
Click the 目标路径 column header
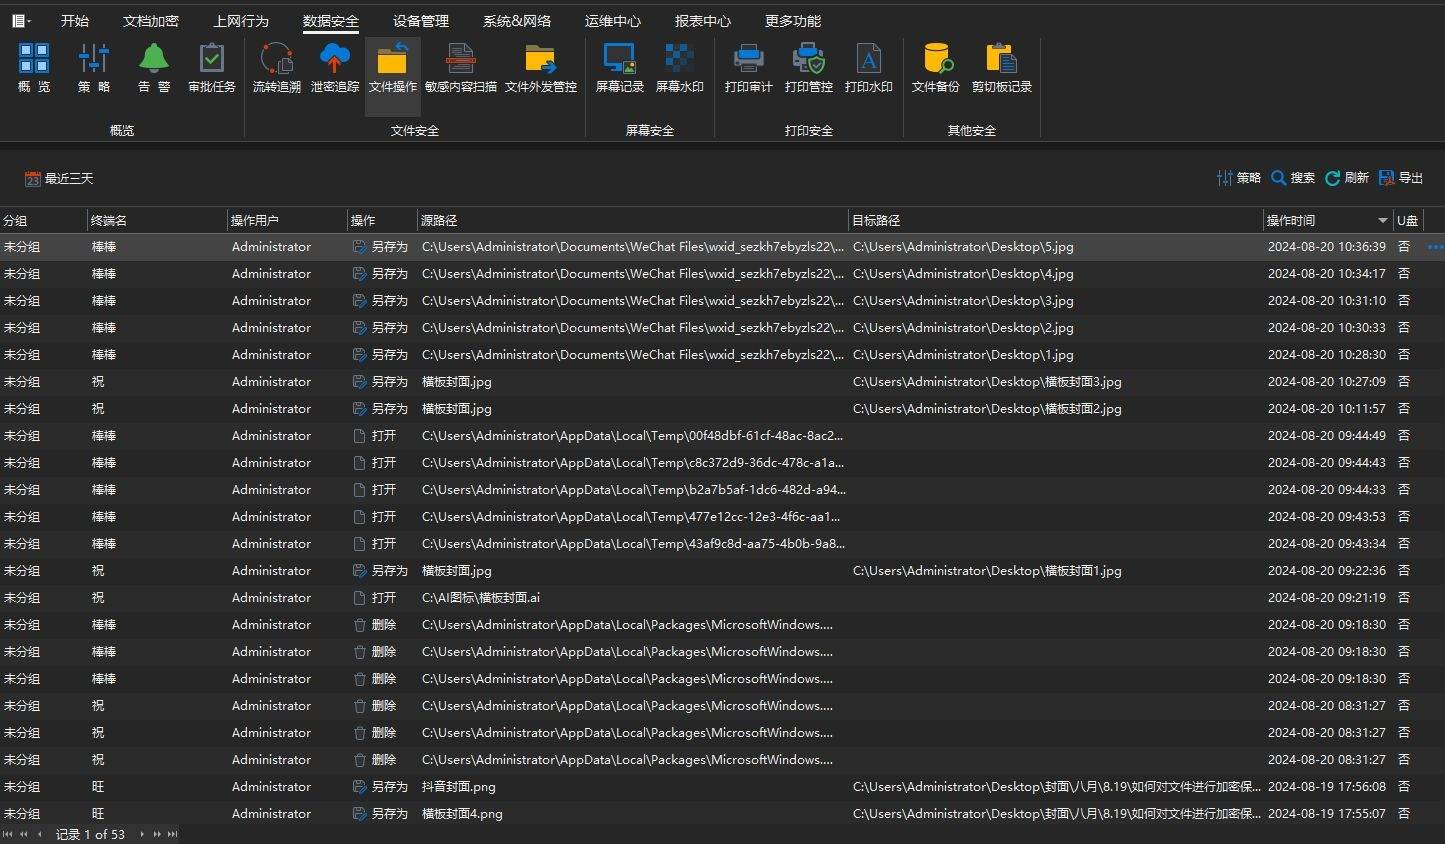click(x=1056, y=220)
